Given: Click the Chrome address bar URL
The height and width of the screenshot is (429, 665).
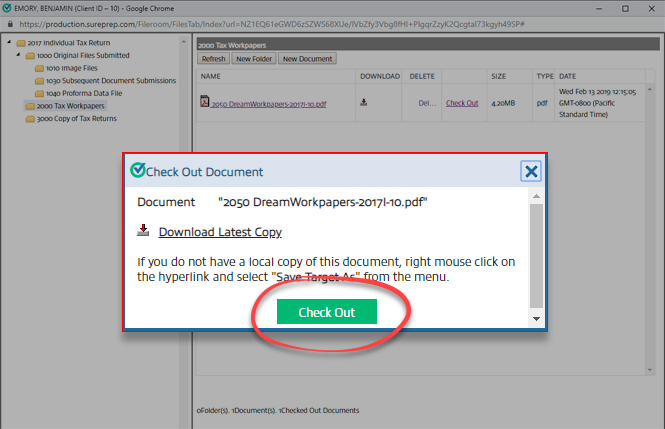Looking at the screenshot, I should (x=272, y=24).
